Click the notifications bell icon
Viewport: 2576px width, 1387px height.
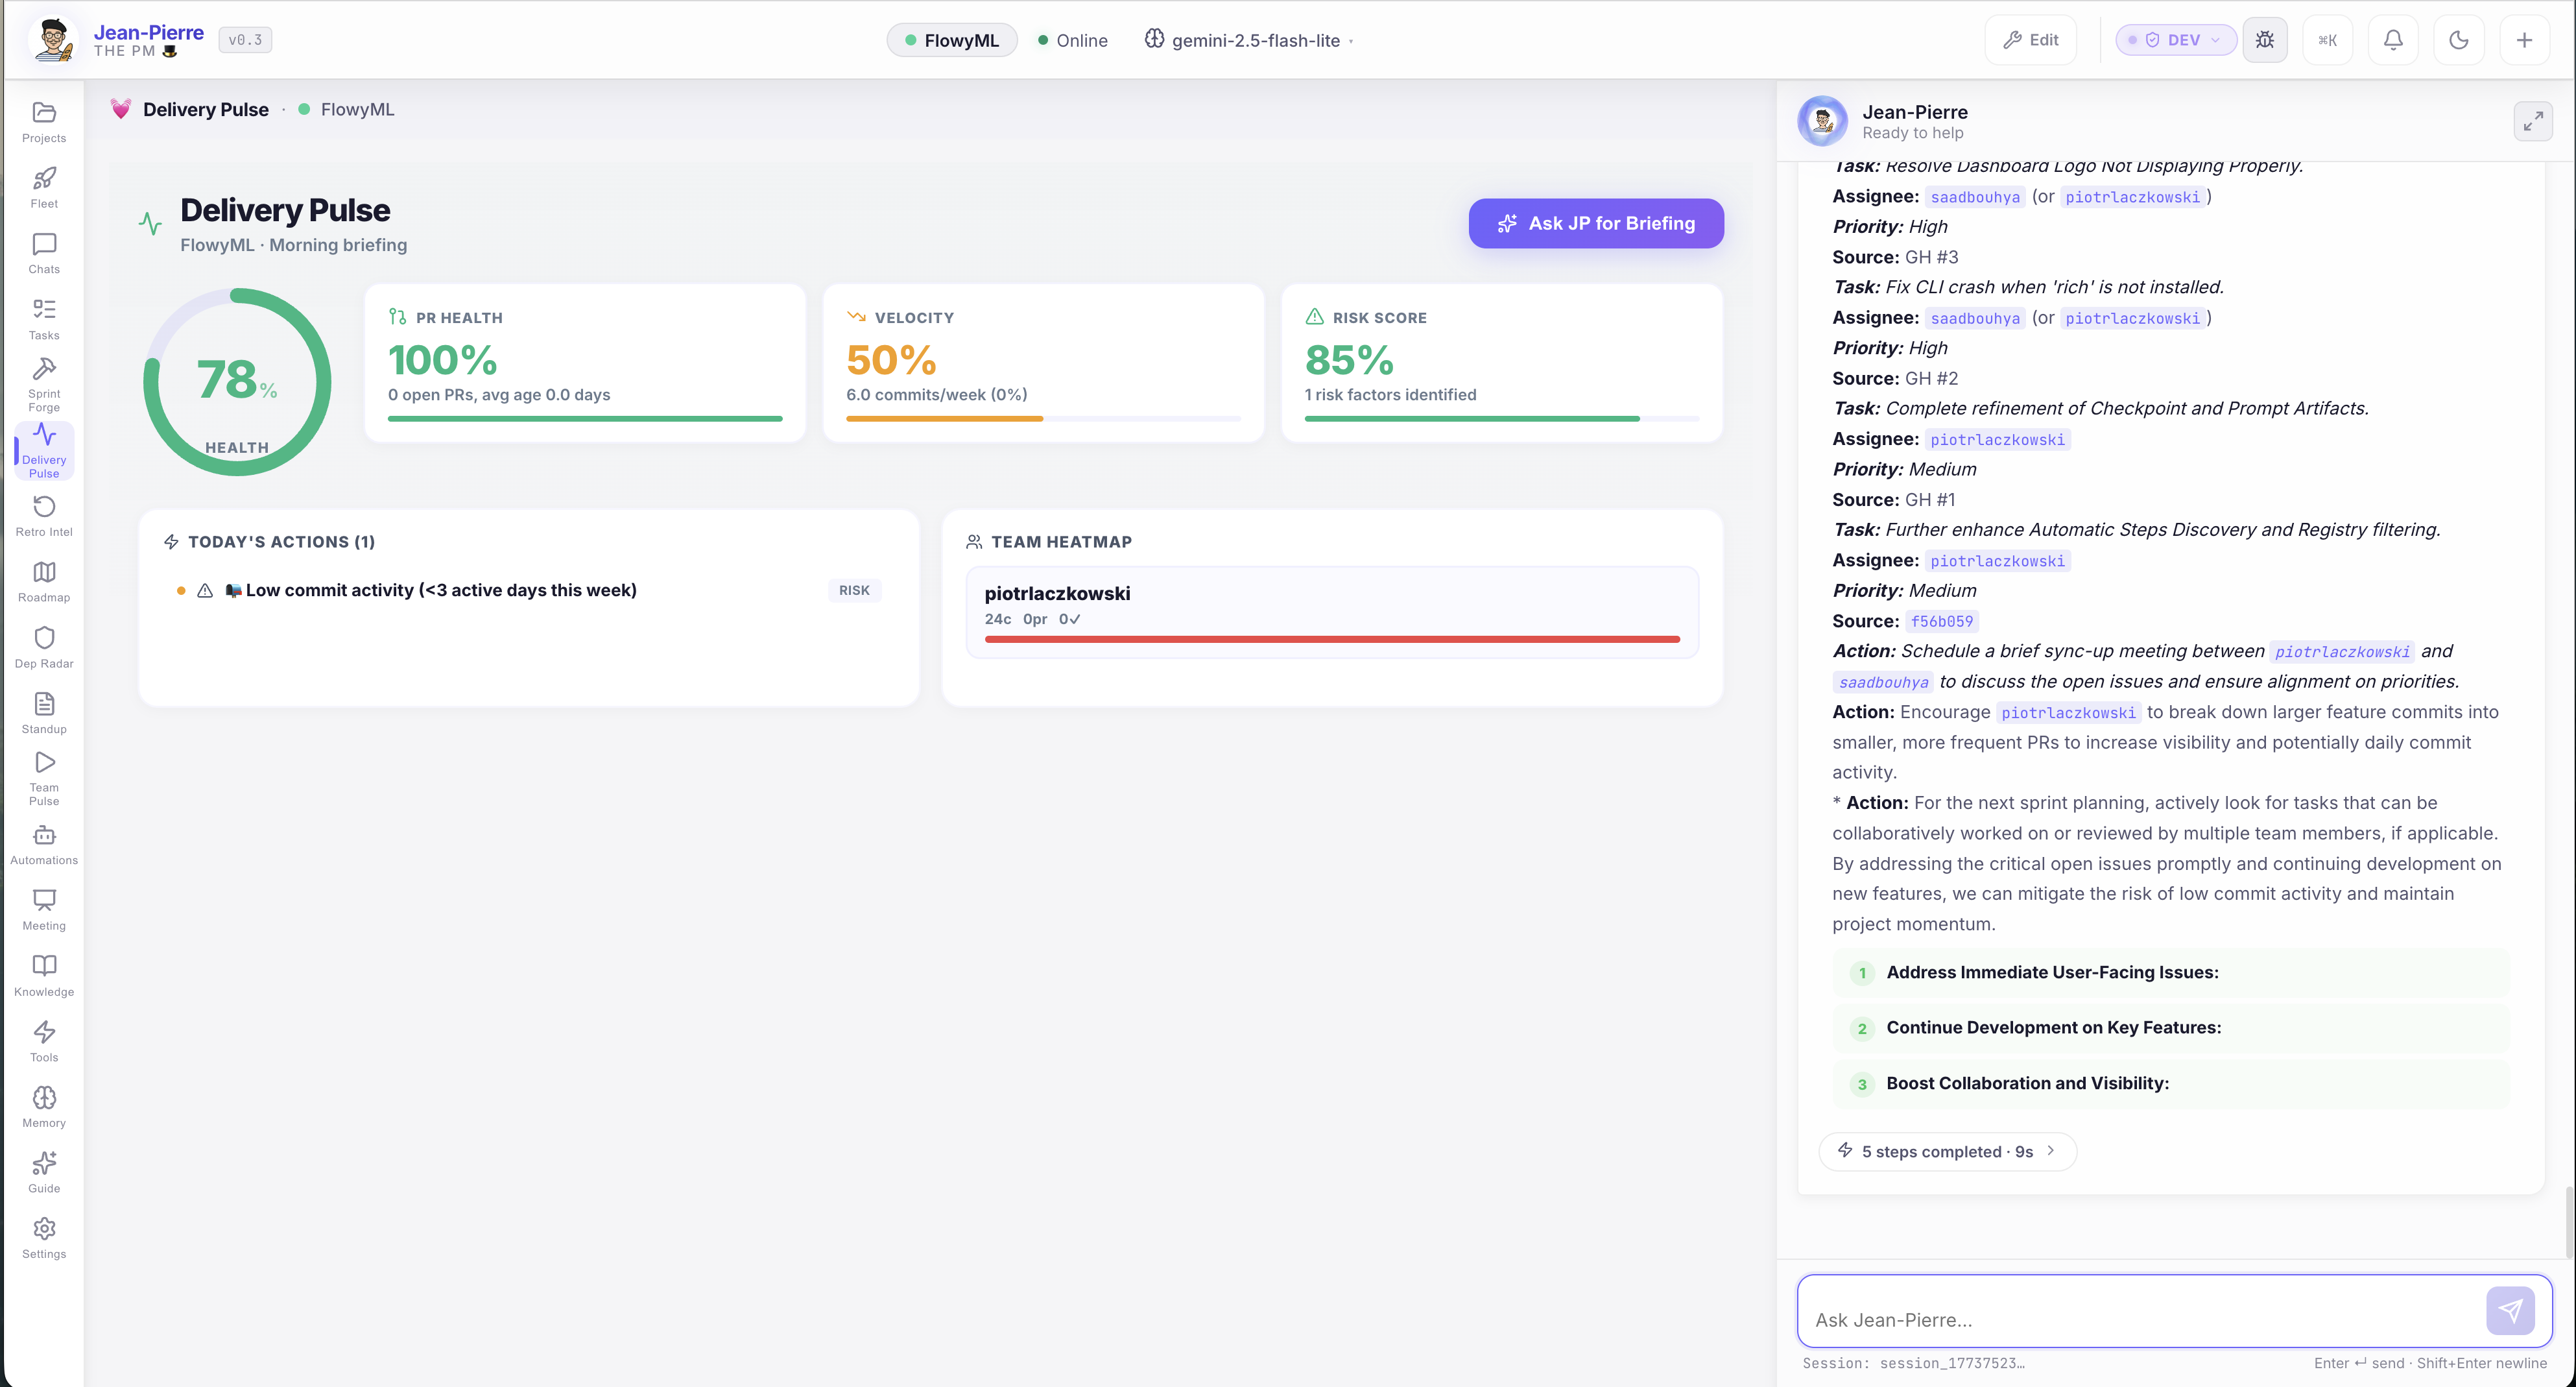tap(2393, 40)
